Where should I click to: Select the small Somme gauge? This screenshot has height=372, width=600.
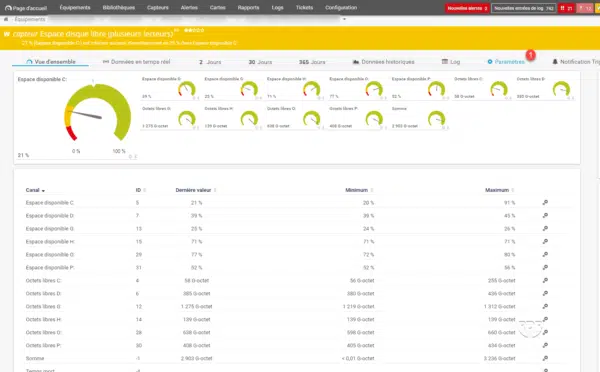pos(436,119)
